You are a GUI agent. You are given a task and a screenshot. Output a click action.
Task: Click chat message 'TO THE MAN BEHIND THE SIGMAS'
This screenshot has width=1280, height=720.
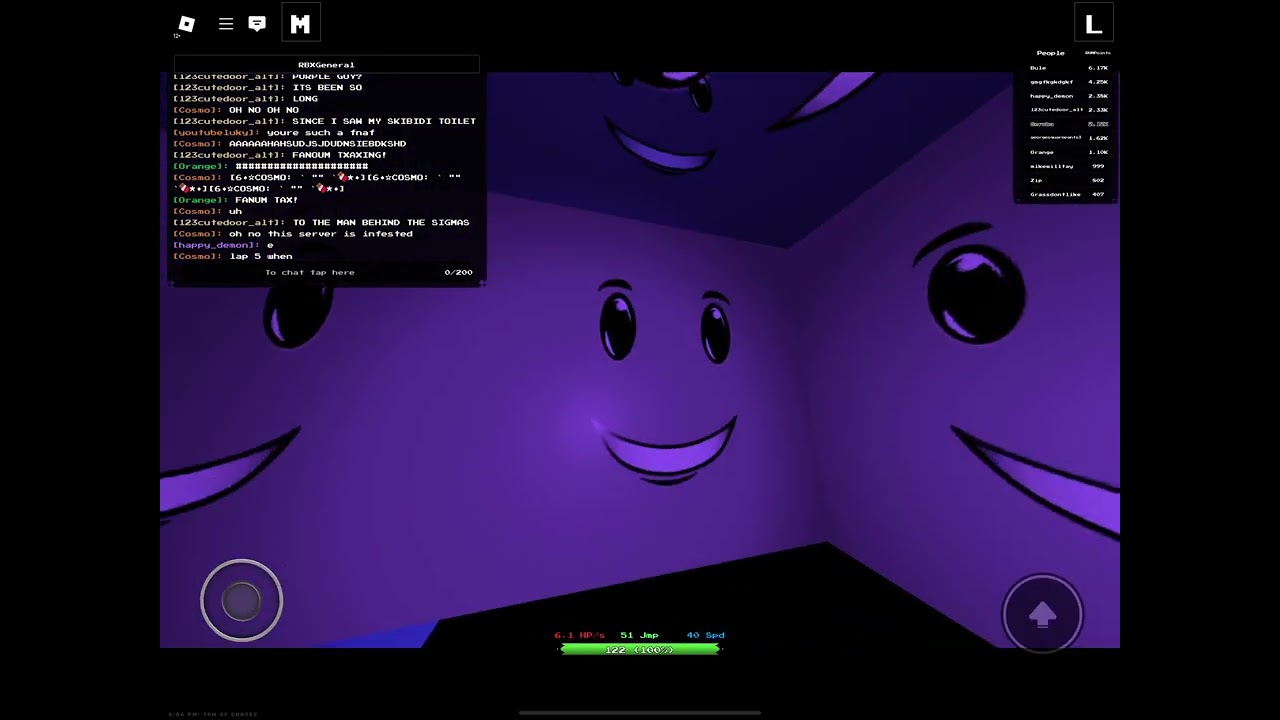point(381,222)
